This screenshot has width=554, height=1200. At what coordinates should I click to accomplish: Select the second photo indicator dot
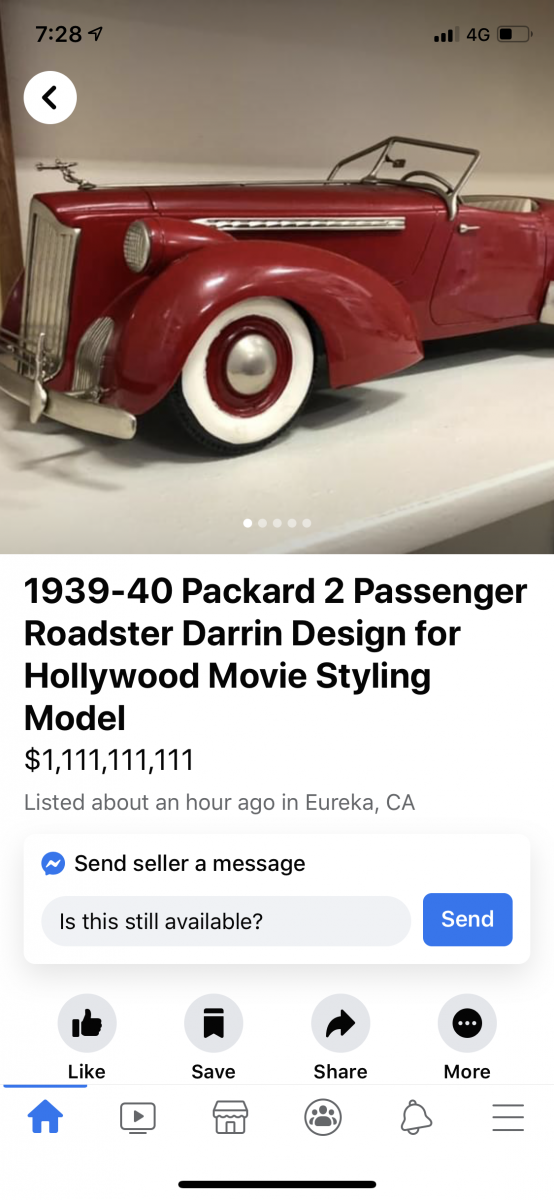[x=262, y=523]
